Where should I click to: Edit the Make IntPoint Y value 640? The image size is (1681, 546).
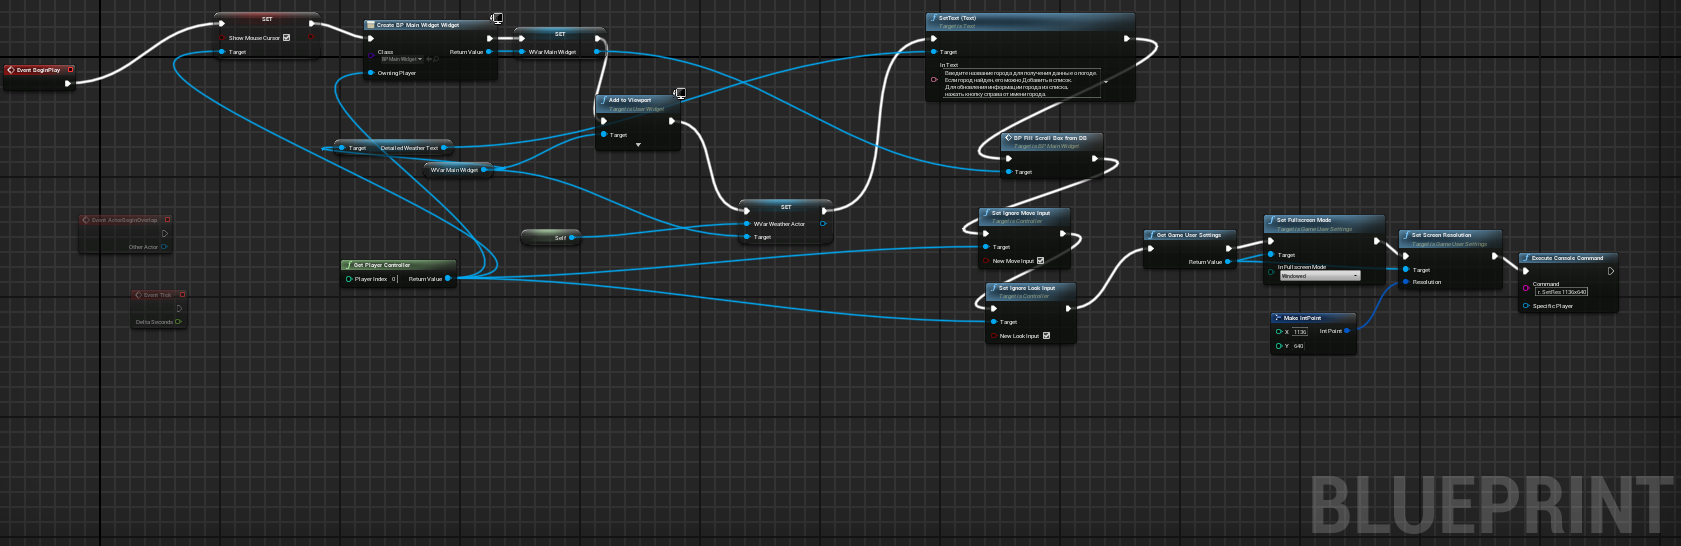(x=1298, y=346)
